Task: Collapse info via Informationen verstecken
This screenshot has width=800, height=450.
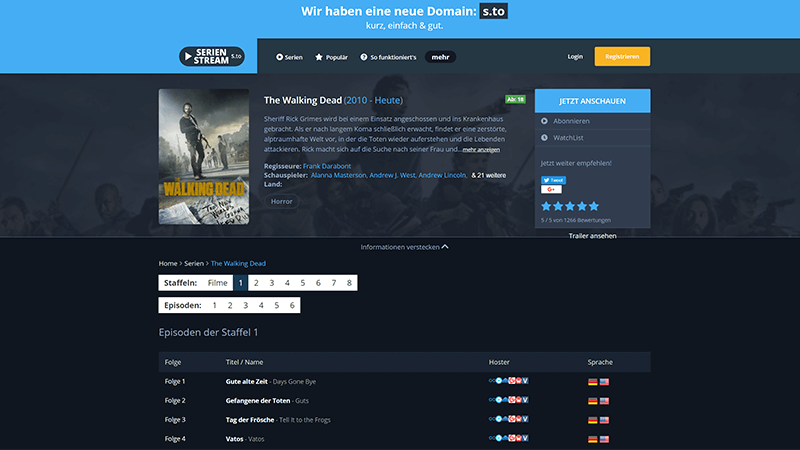Action: click(x=405, y=247)
